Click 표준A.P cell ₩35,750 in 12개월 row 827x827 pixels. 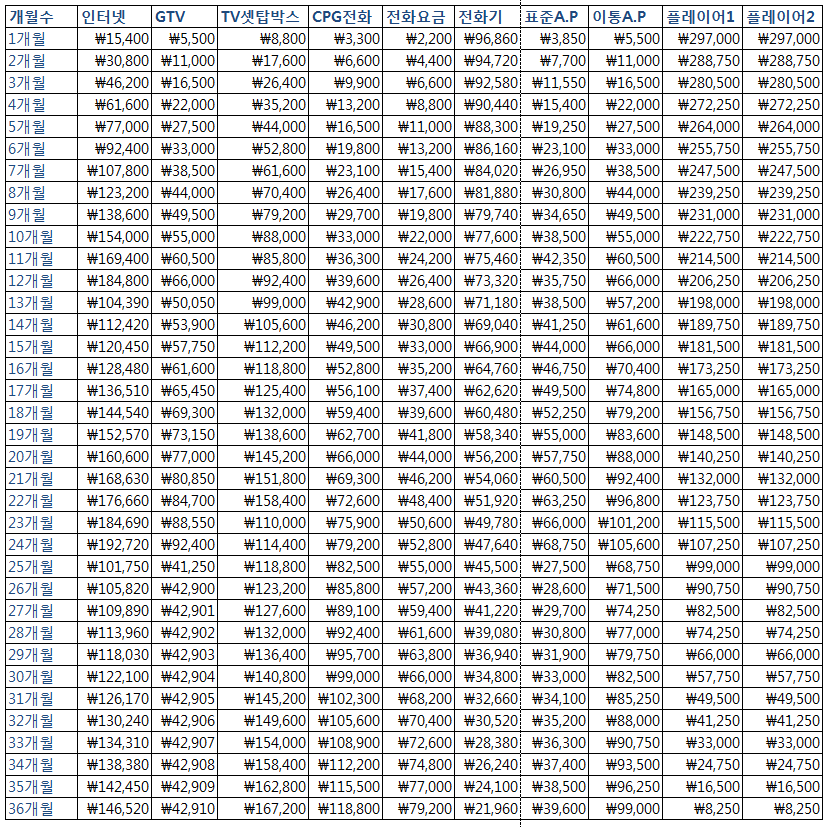click(x=554, y=281)
